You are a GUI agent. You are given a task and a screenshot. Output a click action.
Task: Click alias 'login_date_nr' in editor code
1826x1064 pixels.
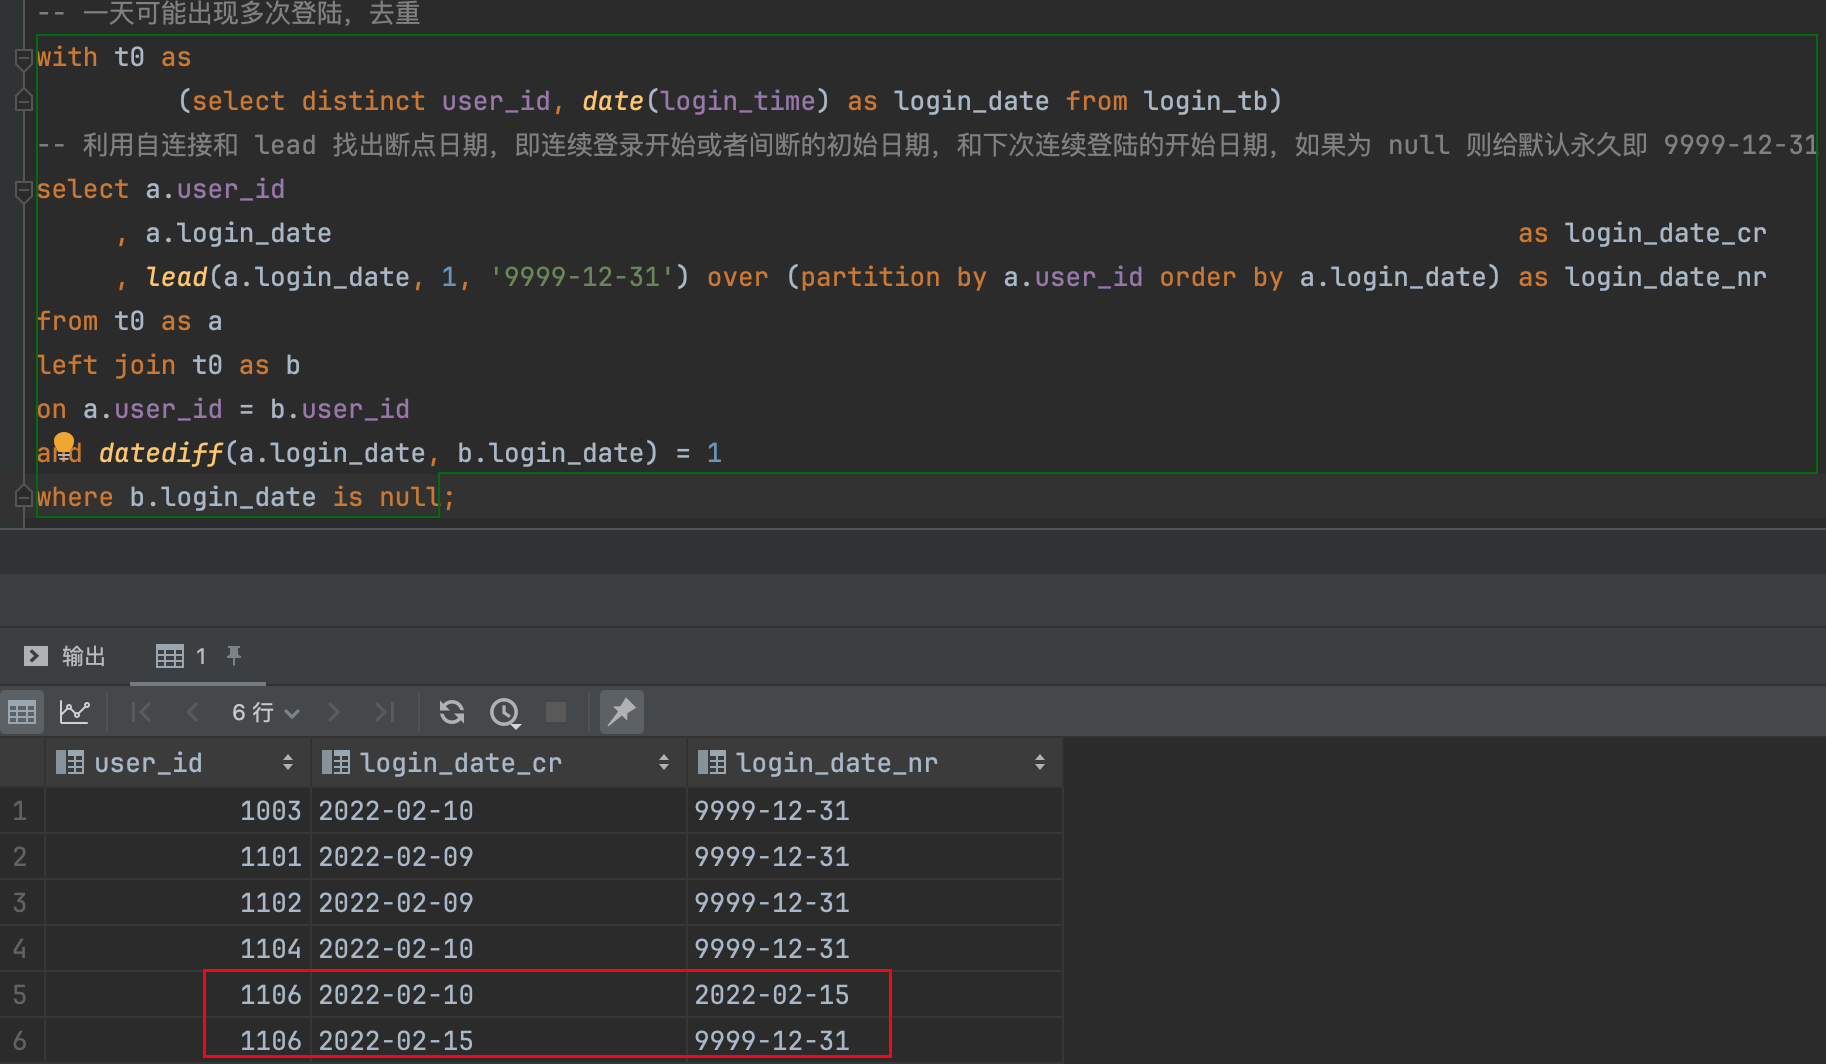1665,277
